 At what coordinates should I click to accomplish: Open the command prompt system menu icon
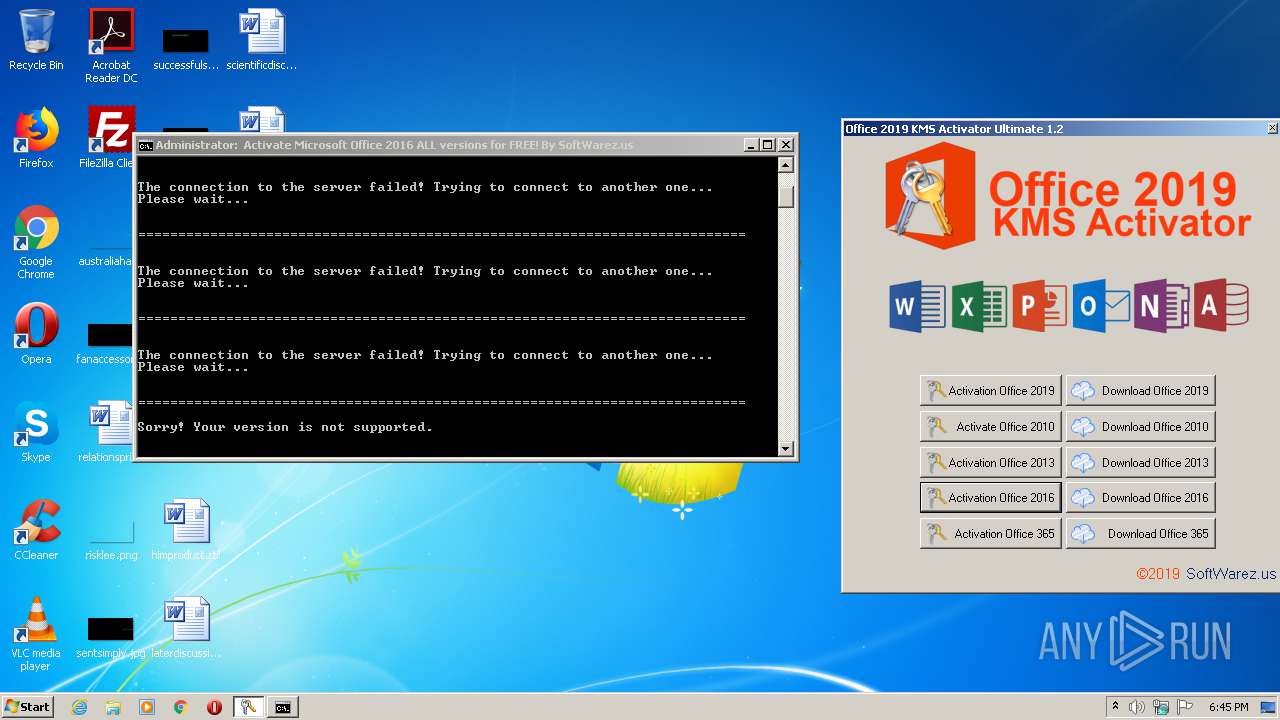click(145, 145)
